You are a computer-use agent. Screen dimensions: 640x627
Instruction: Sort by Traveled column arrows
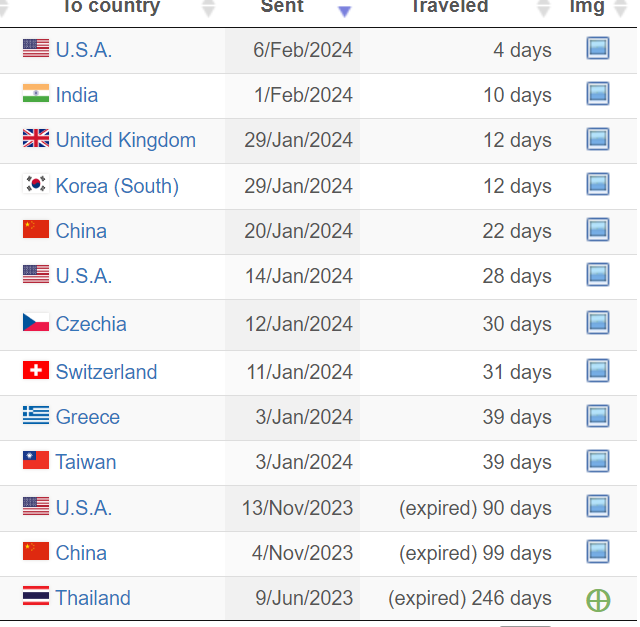click(543, 8)
